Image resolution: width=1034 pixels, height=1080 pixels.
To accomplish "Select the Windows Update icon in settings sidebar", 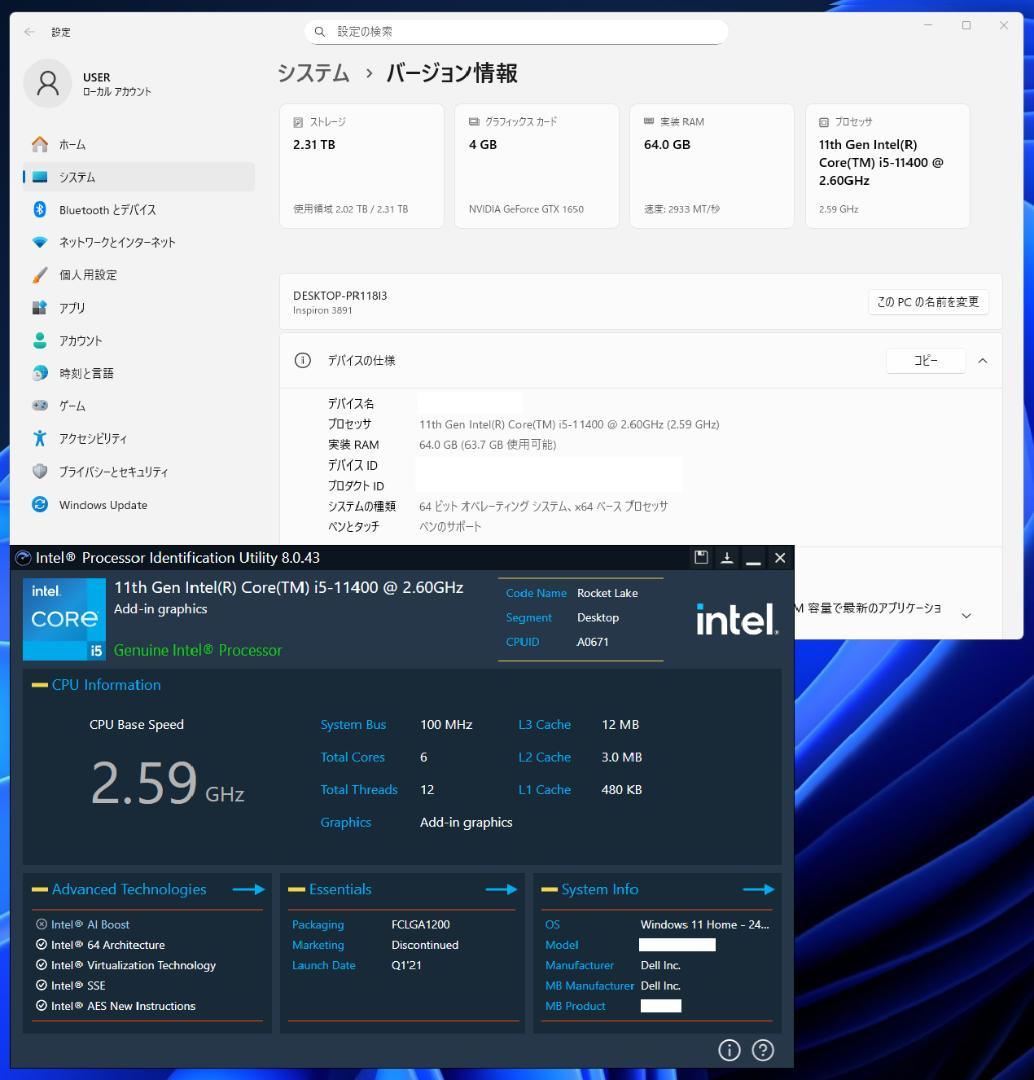I will [40, 505].
